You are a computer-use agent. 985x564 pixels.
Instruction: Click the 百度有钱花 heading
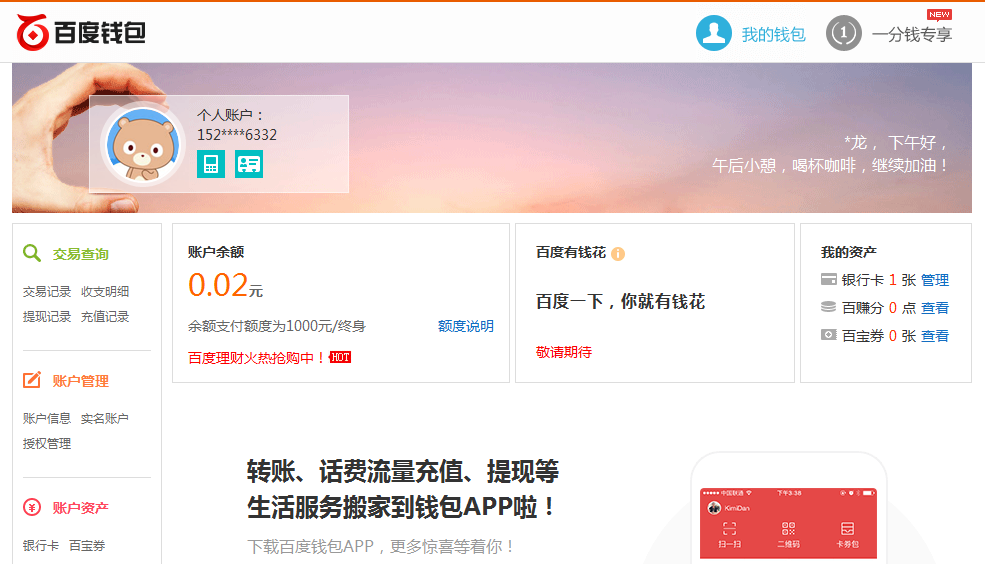click(570, 252)
